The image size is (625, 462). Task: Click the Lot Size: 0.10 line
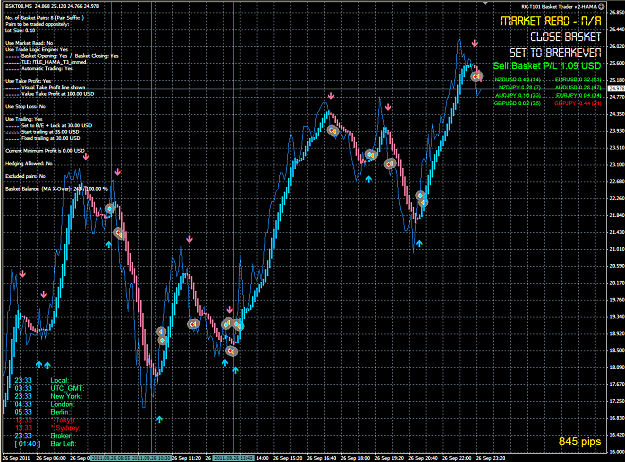point(20,30)
